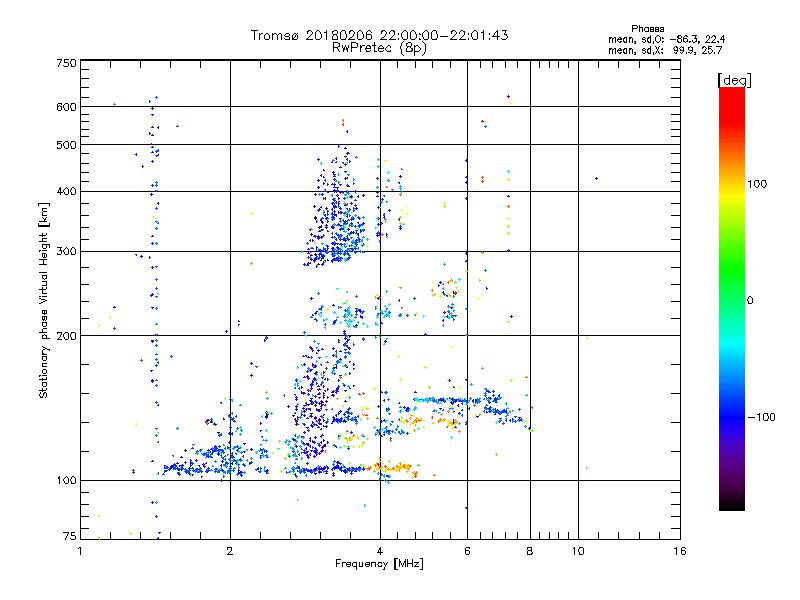The height and width of the screenshot is (600, 800).
Task: Click the y-axis tick label '500'
Action: pos(66,145)
